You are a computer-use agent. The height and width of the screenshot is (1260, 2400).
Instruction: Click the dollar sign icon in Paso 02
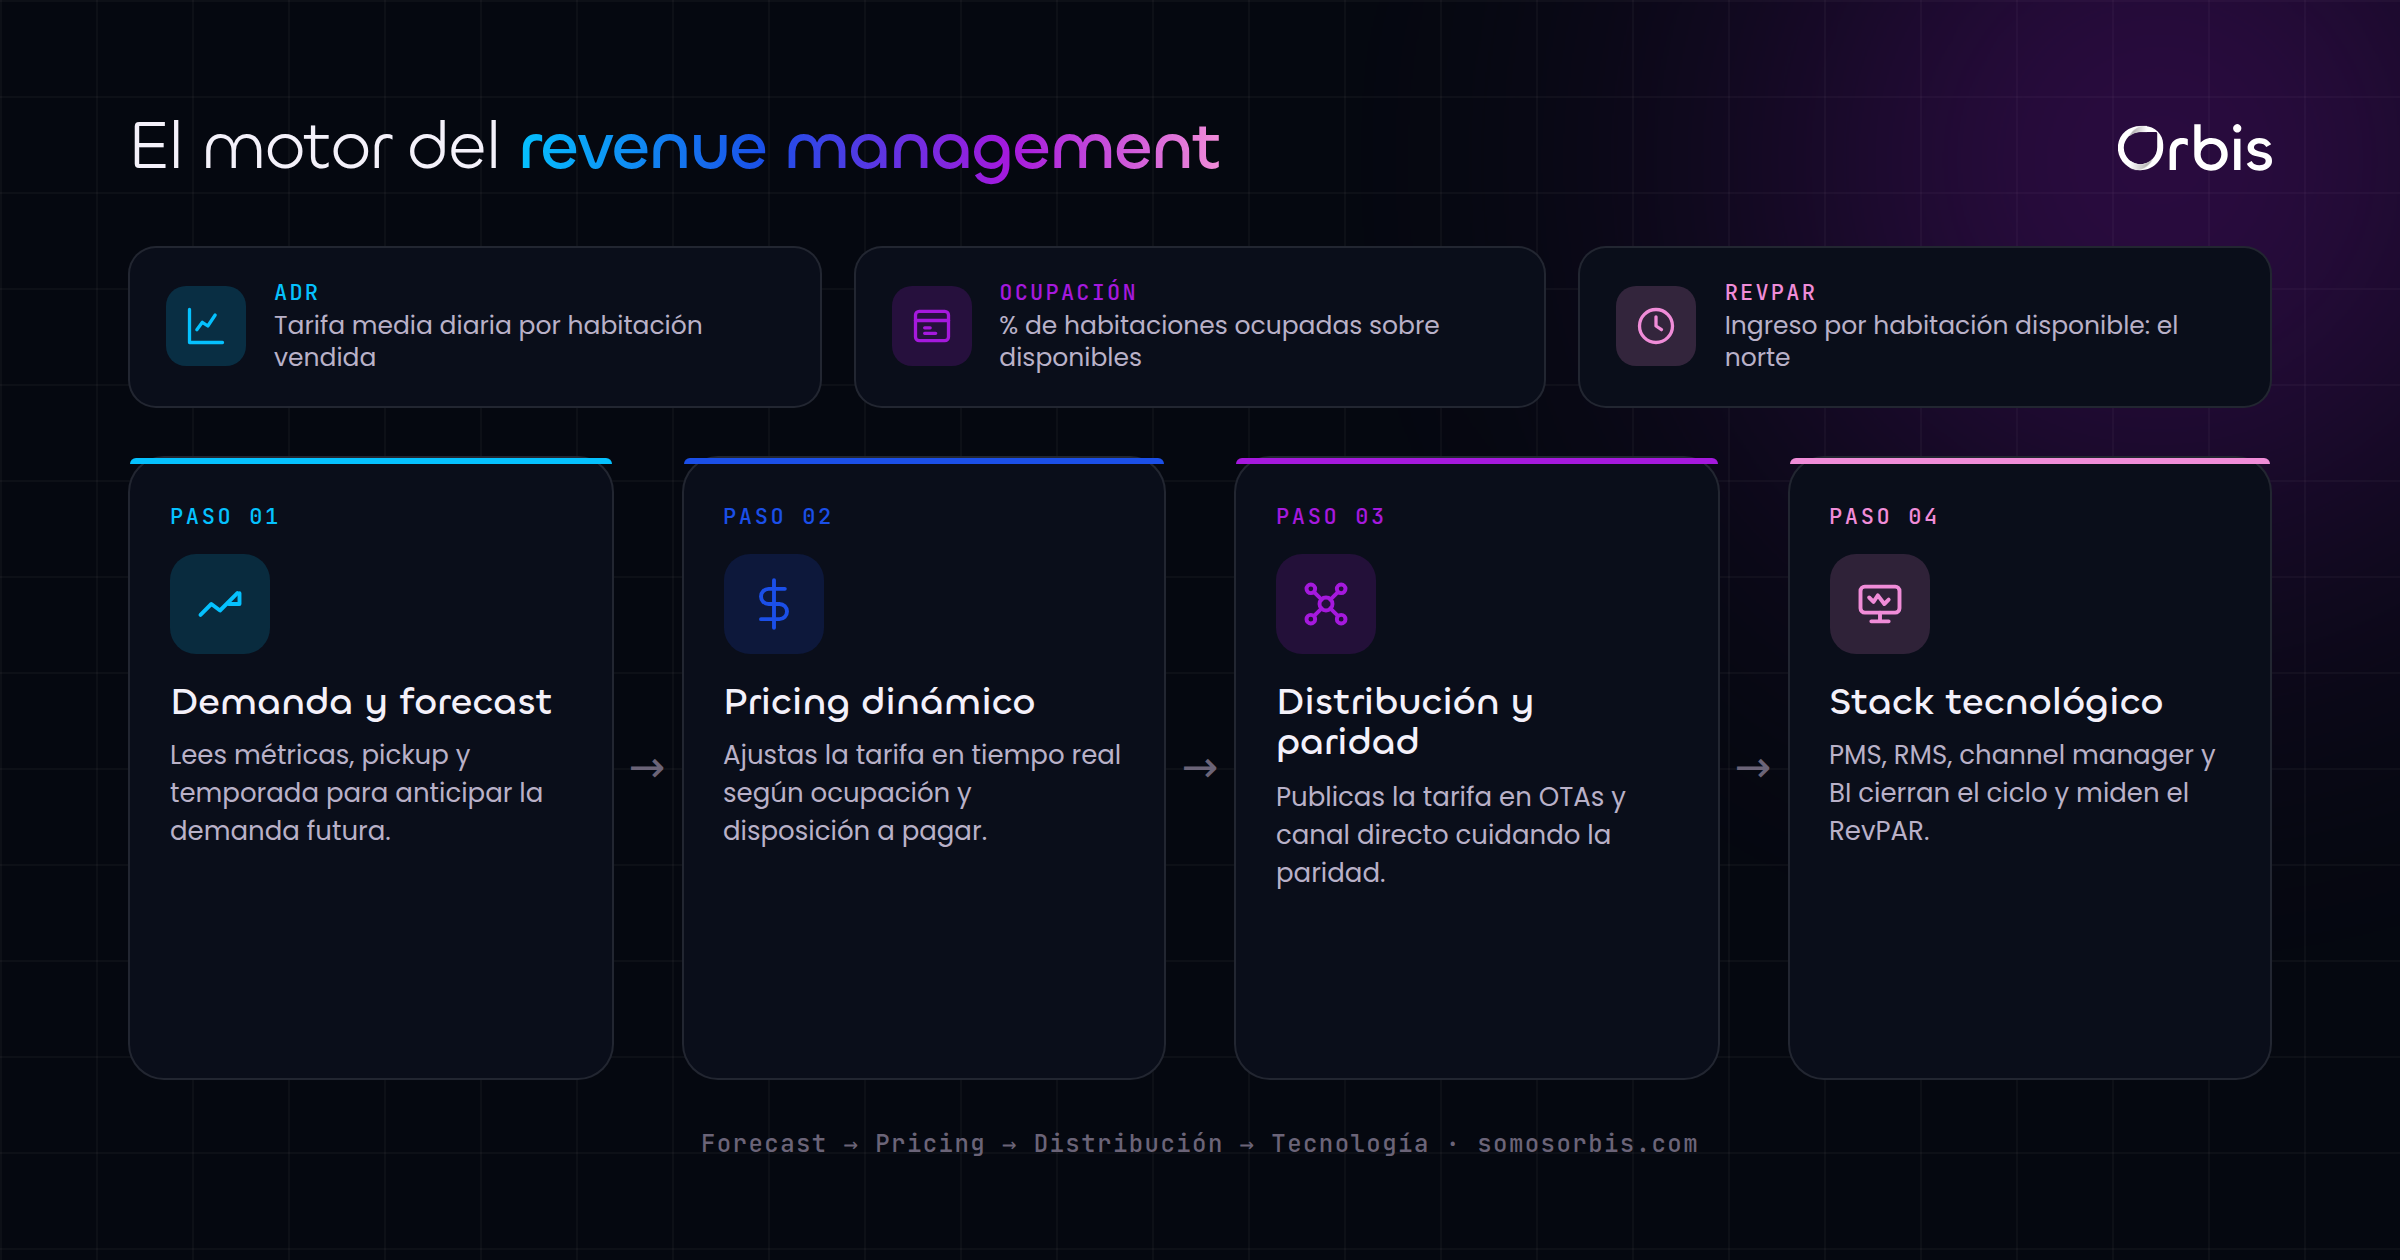[x=774, y=604]
